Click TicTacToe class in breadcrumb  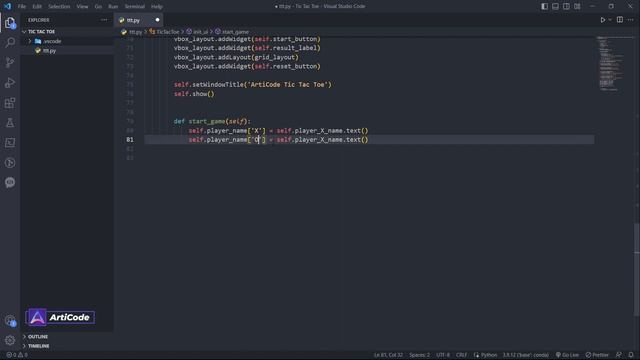(x=168, y=32)
